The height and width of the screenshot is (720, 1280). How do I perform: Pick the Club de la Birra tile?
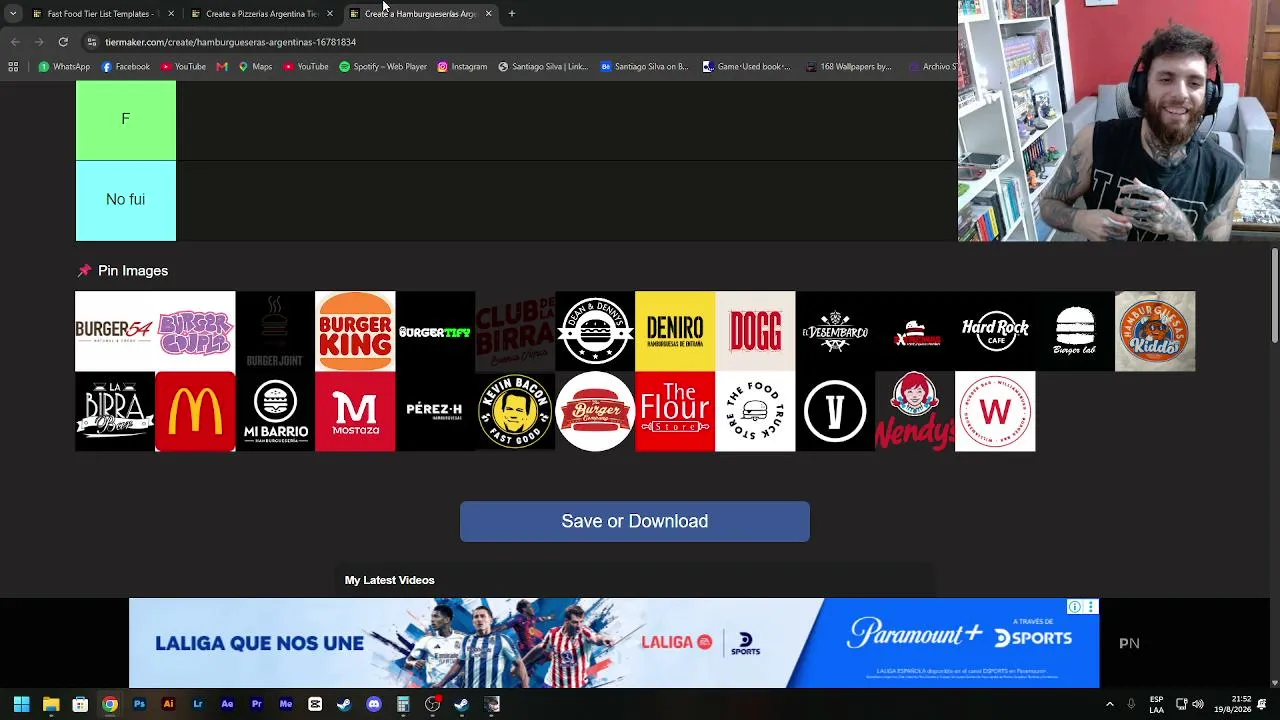coord(515,331)
